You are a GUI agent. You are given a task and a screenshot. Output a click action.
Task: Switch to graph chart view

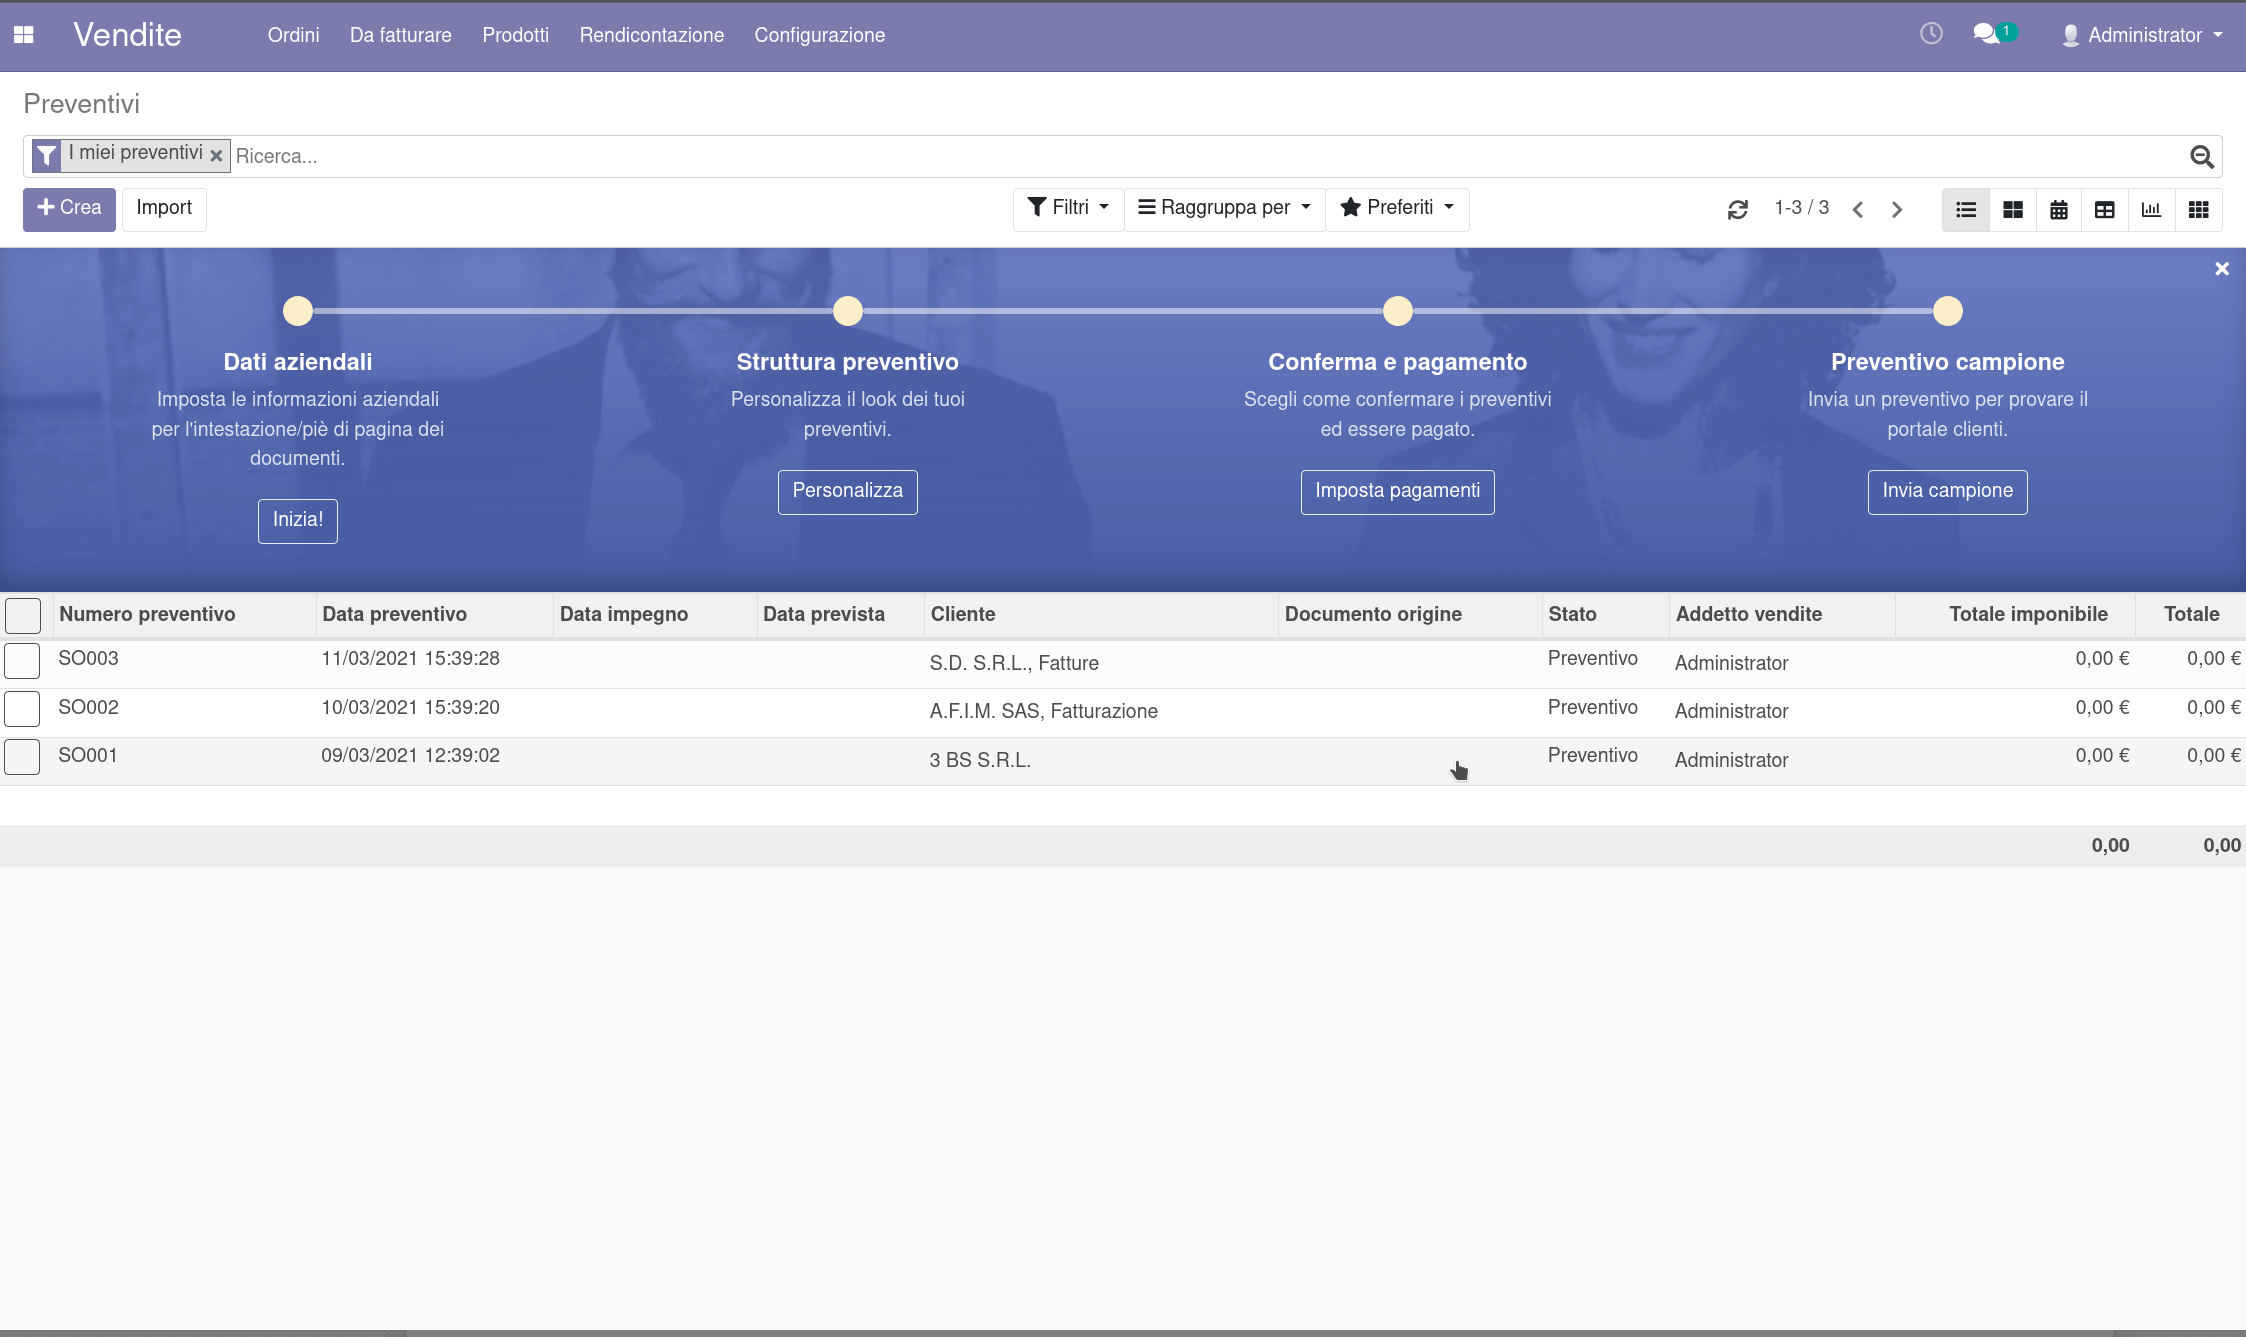click(2151, 209)
